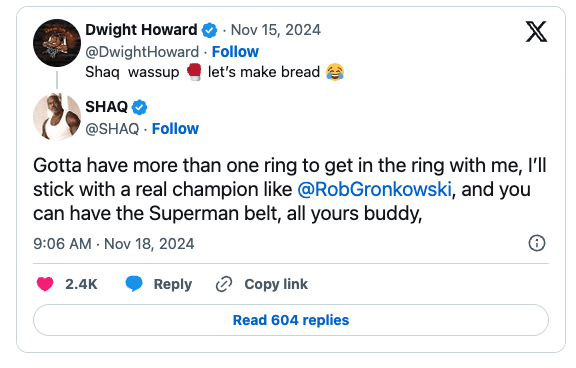Open the tweet info circle icon

click(x=537, y=243)
